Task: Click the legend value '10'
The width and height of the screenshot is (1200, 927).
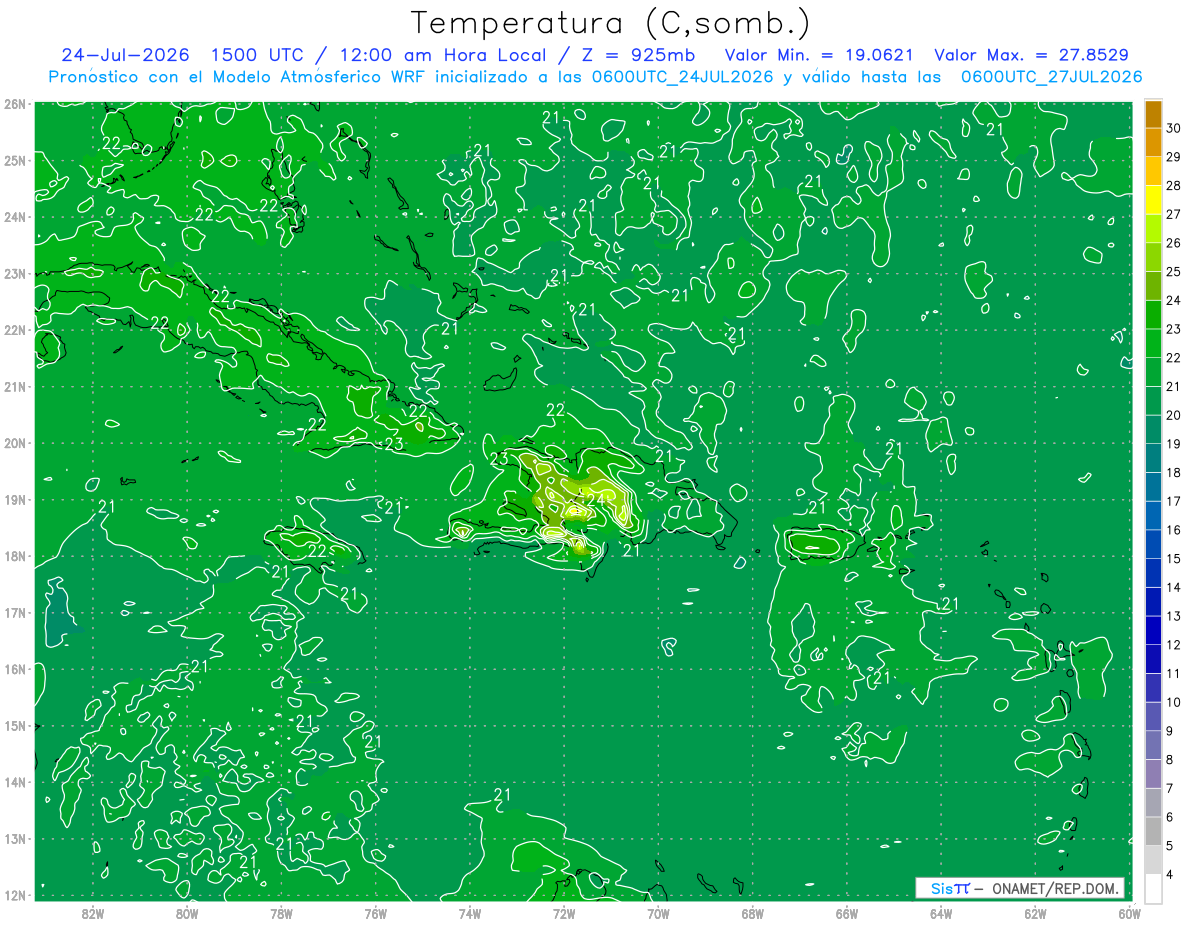Action: tap(1173, 702)
